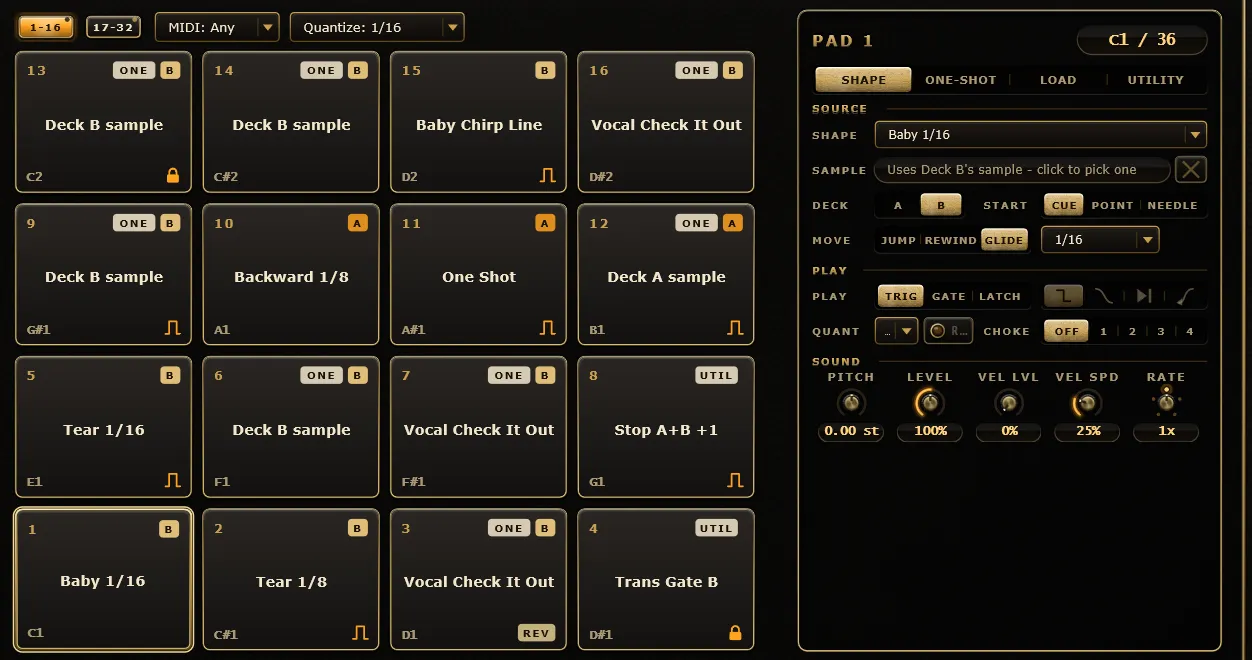Click the envelope icon on pad 9

[173, 328]
